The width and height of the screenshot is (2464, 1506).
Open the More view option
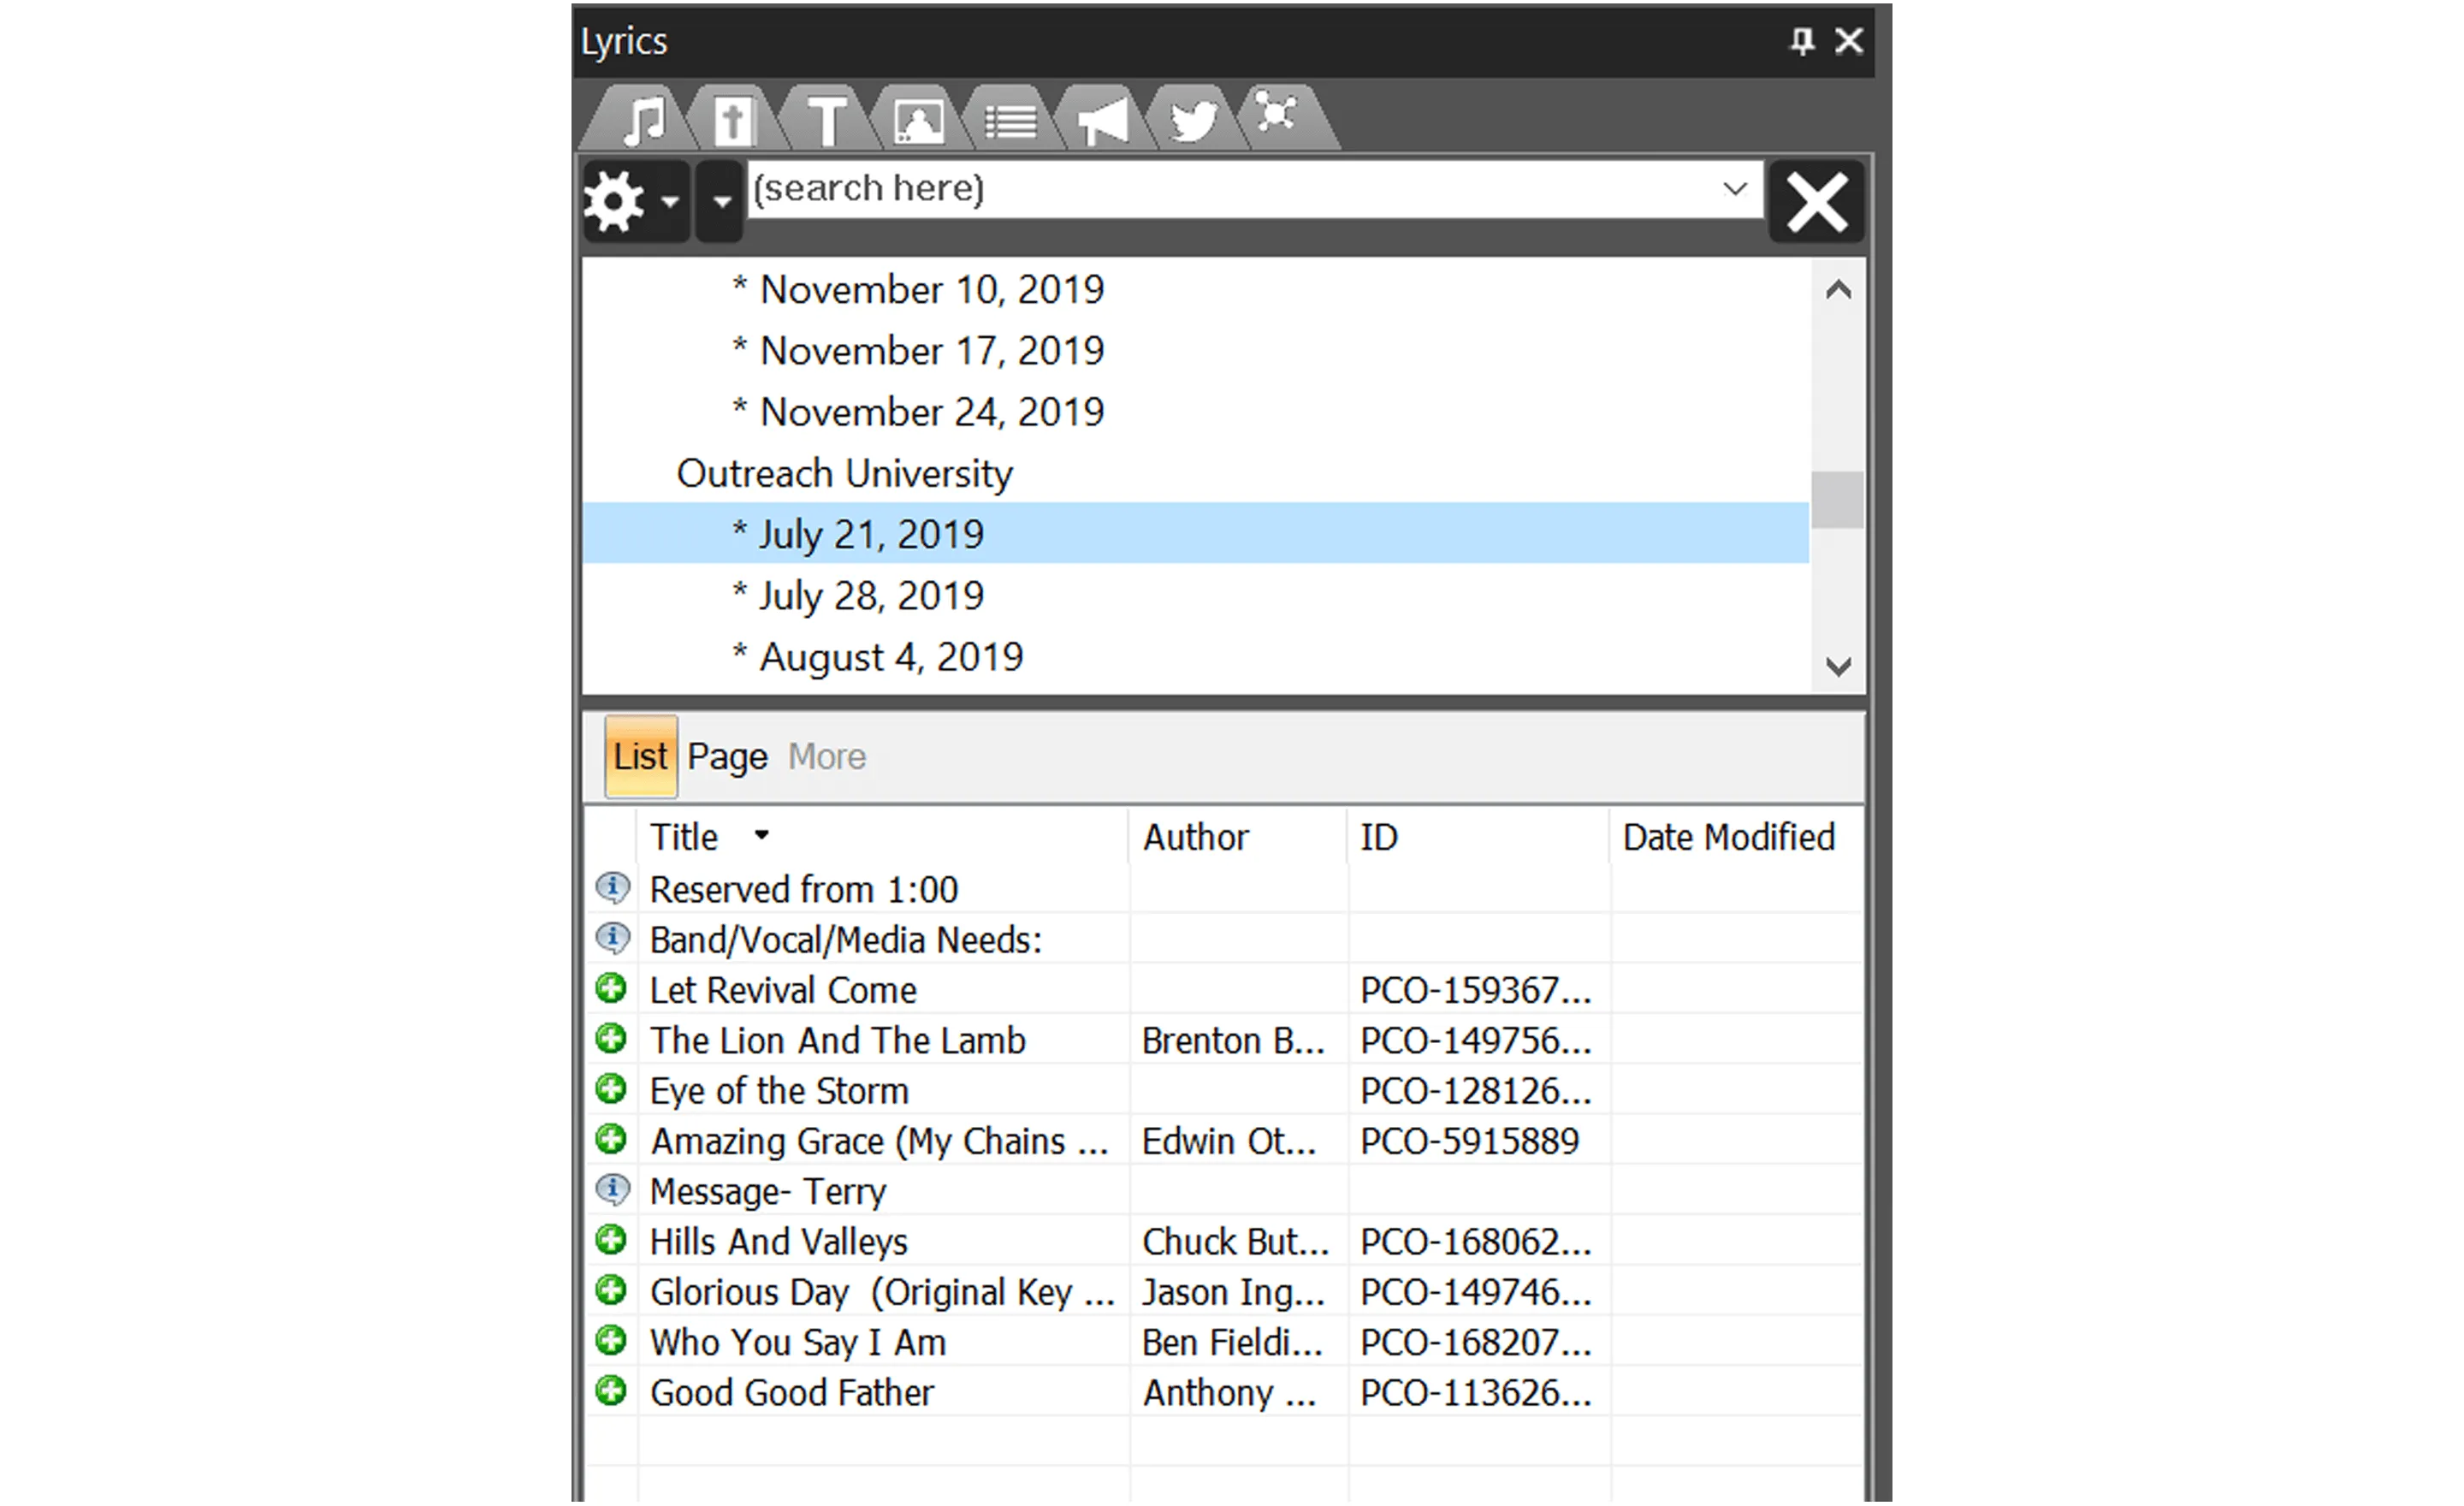point(826,756)
